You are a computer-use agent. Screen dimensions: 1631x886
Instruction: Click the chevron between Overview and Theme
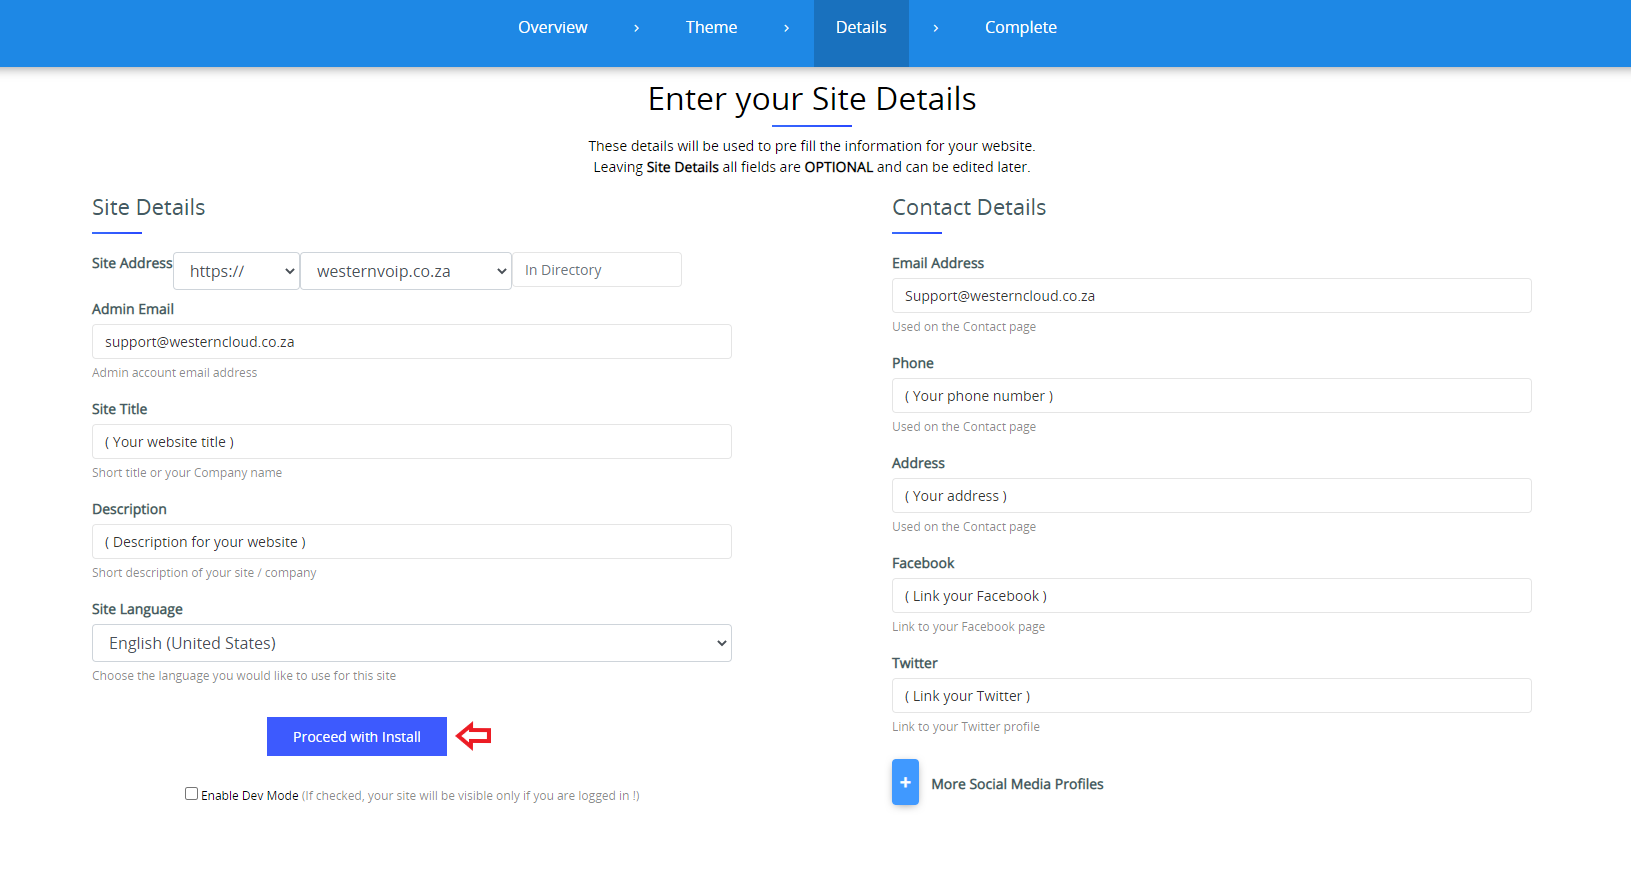(x=636, y=28)
